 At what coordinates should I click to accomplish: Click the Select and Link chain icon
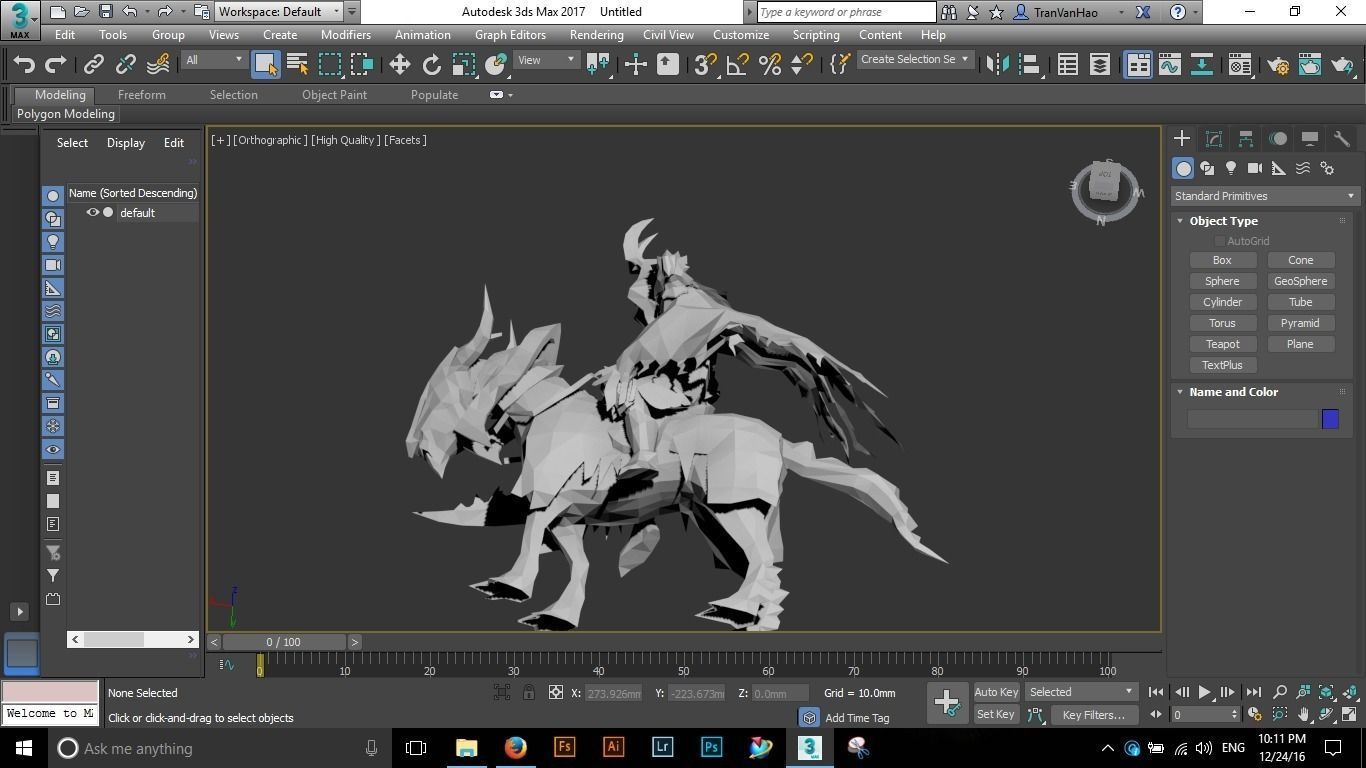[x=93, y=64]
